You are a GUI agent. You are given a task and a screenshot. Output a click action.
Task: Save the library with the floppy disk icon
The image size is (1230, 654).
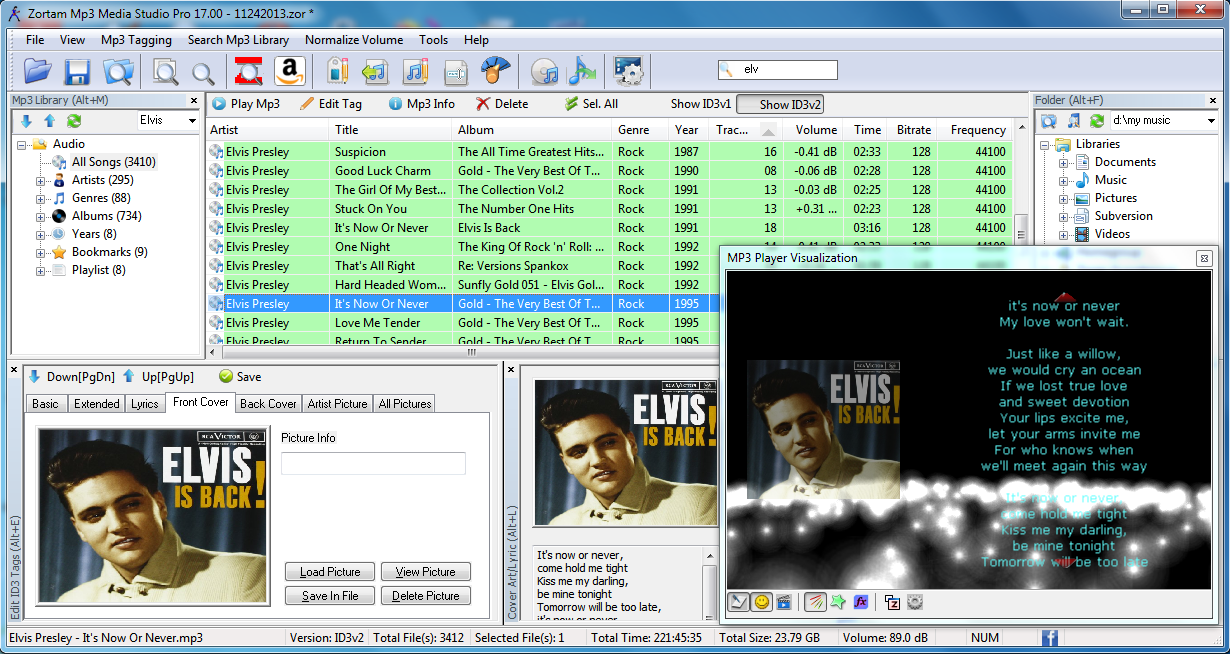tap(77, 71)
